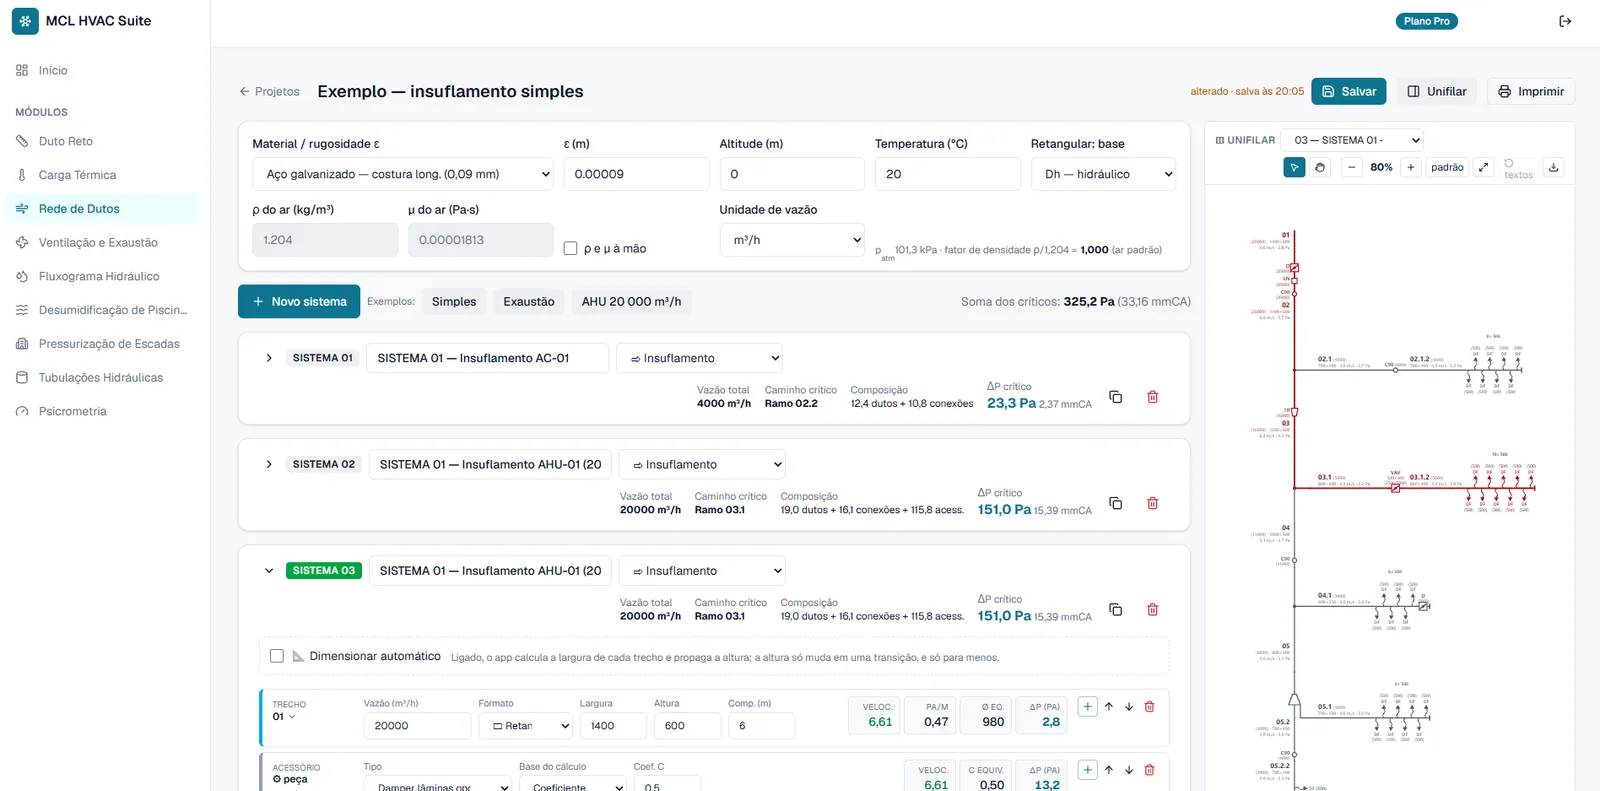Download the unifilar diagram
This screenshot has height=791, width=1600.
[1553, 167]
